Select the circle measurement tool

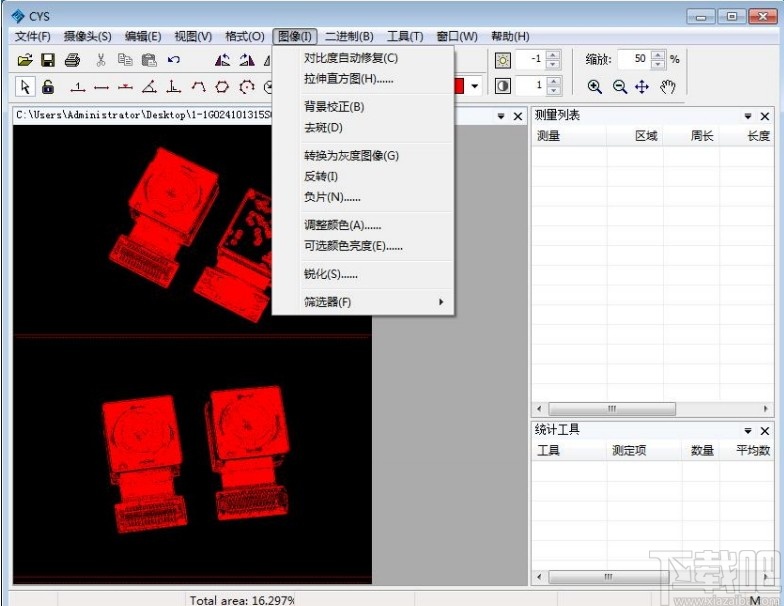(x=246, y=87)
